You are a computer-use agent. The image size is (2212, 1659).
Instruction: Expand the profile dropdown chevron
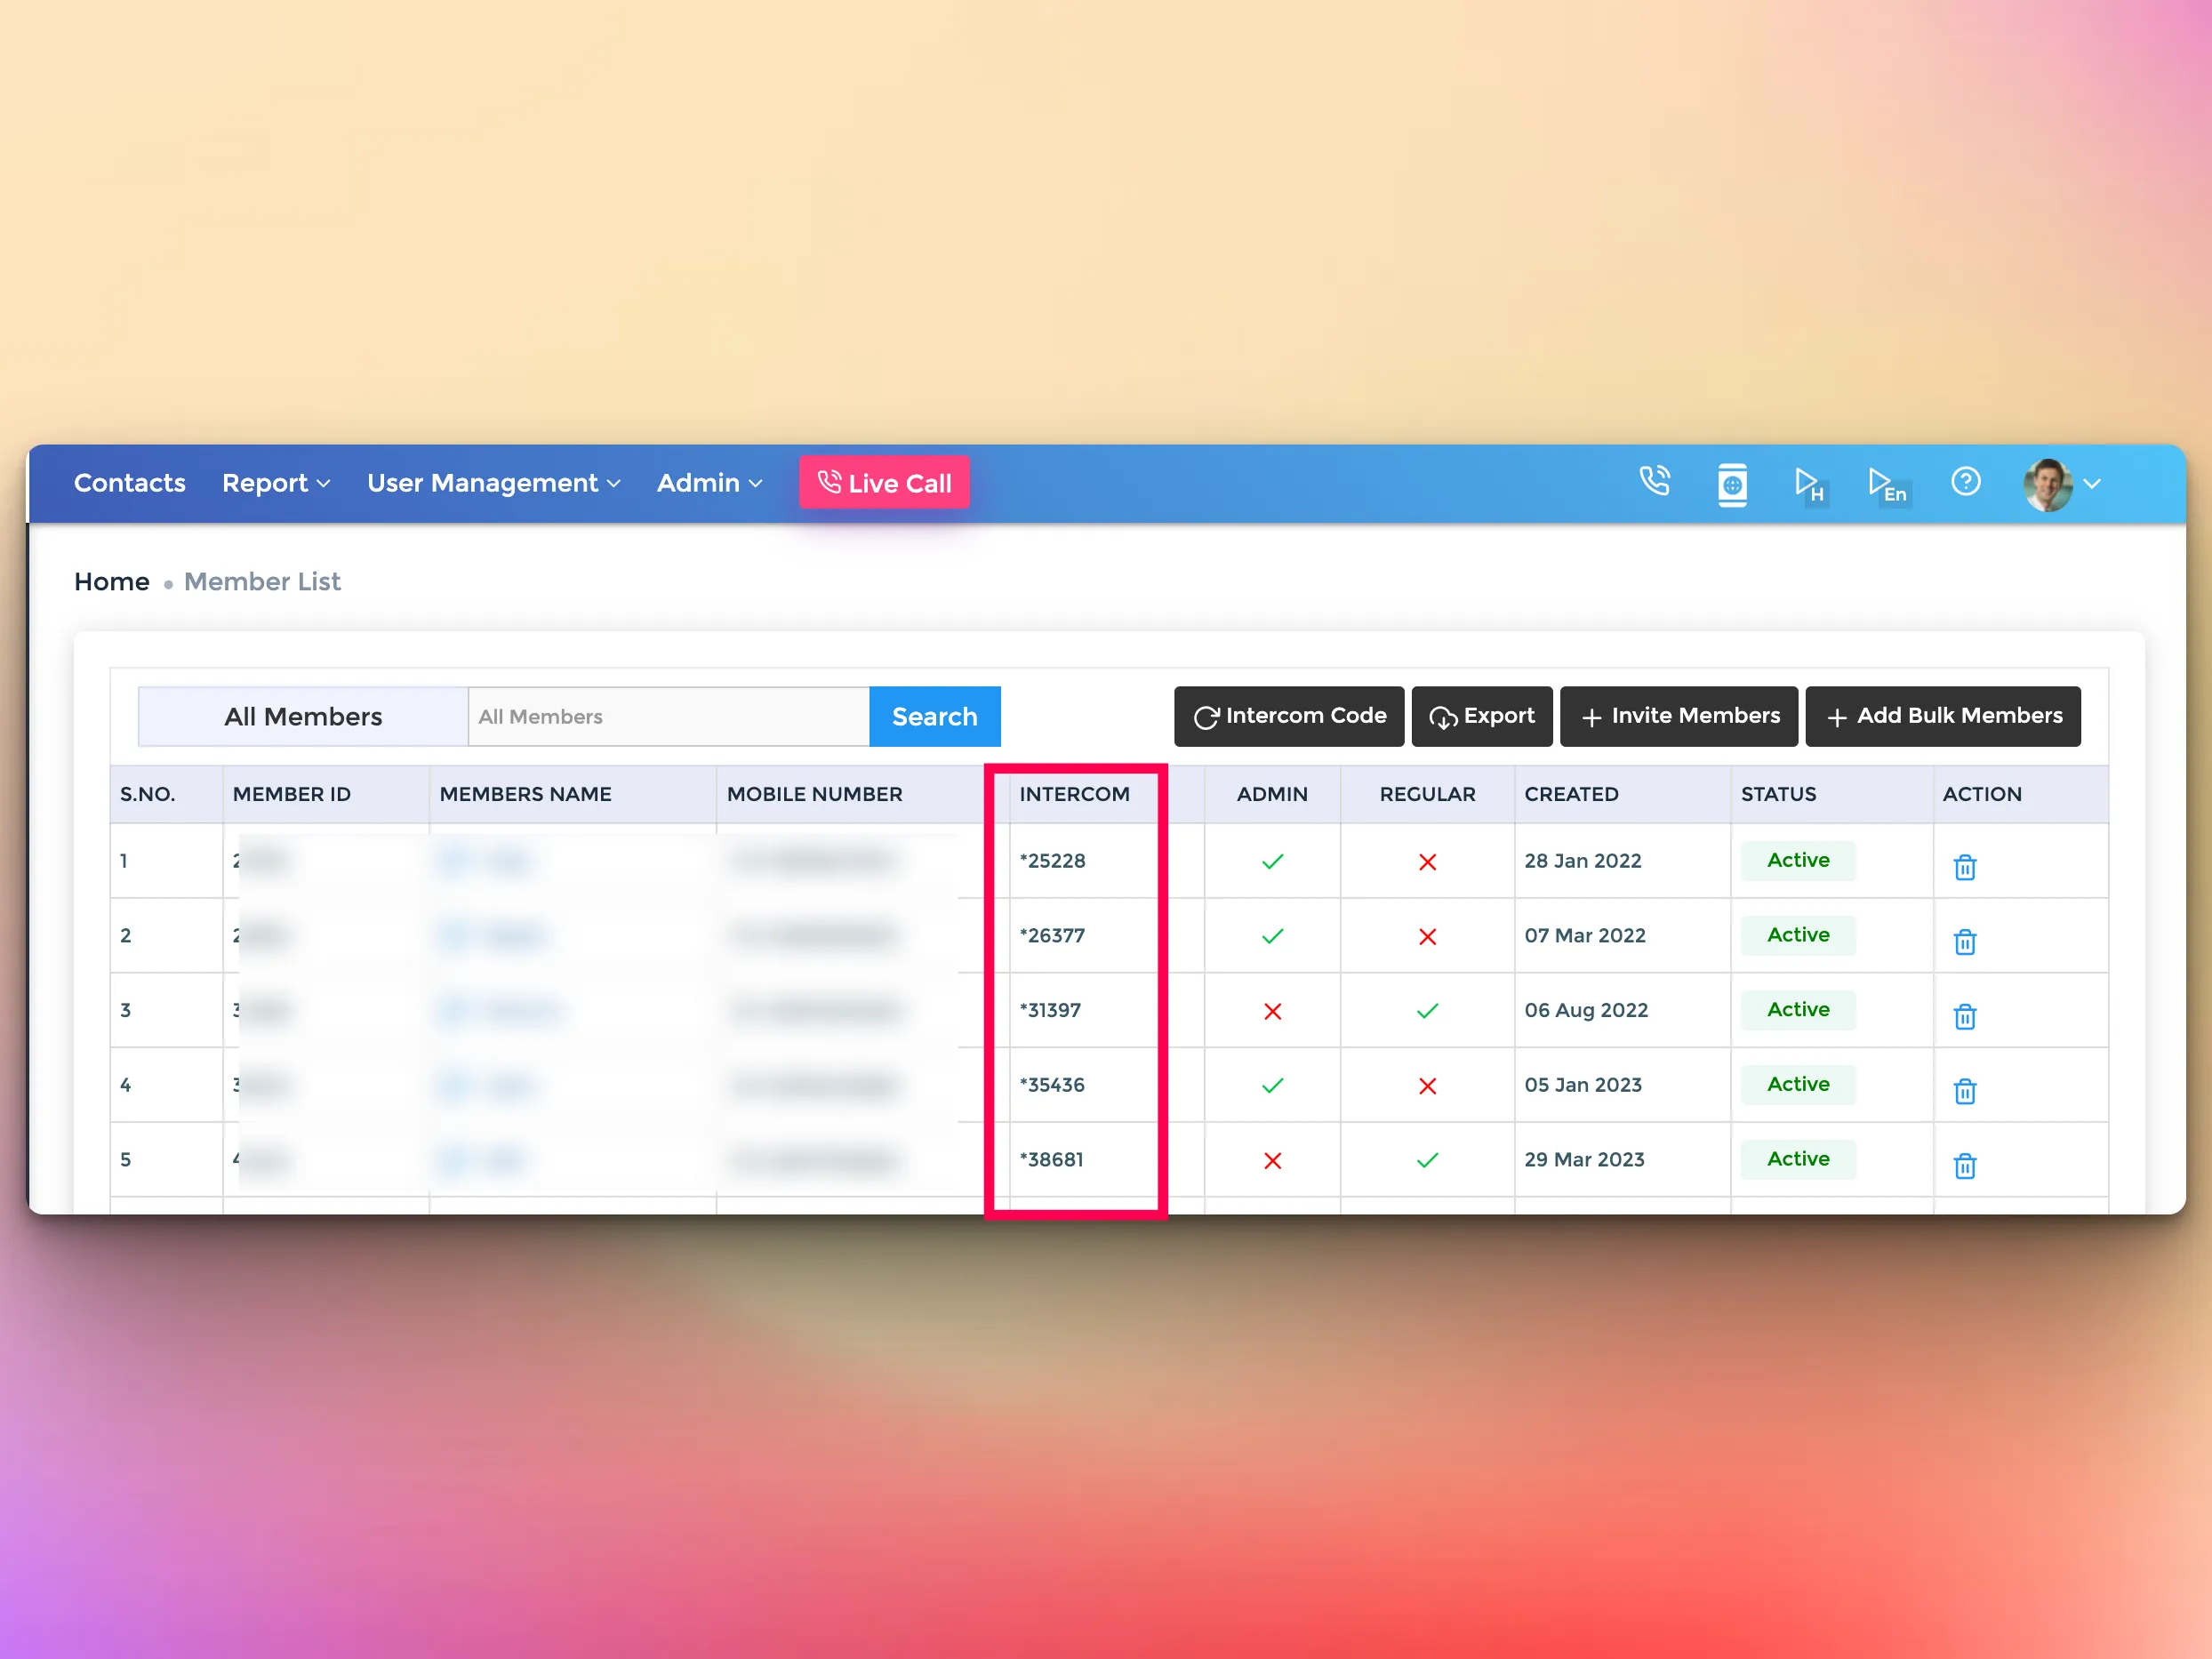click(x=2092, y=484)
